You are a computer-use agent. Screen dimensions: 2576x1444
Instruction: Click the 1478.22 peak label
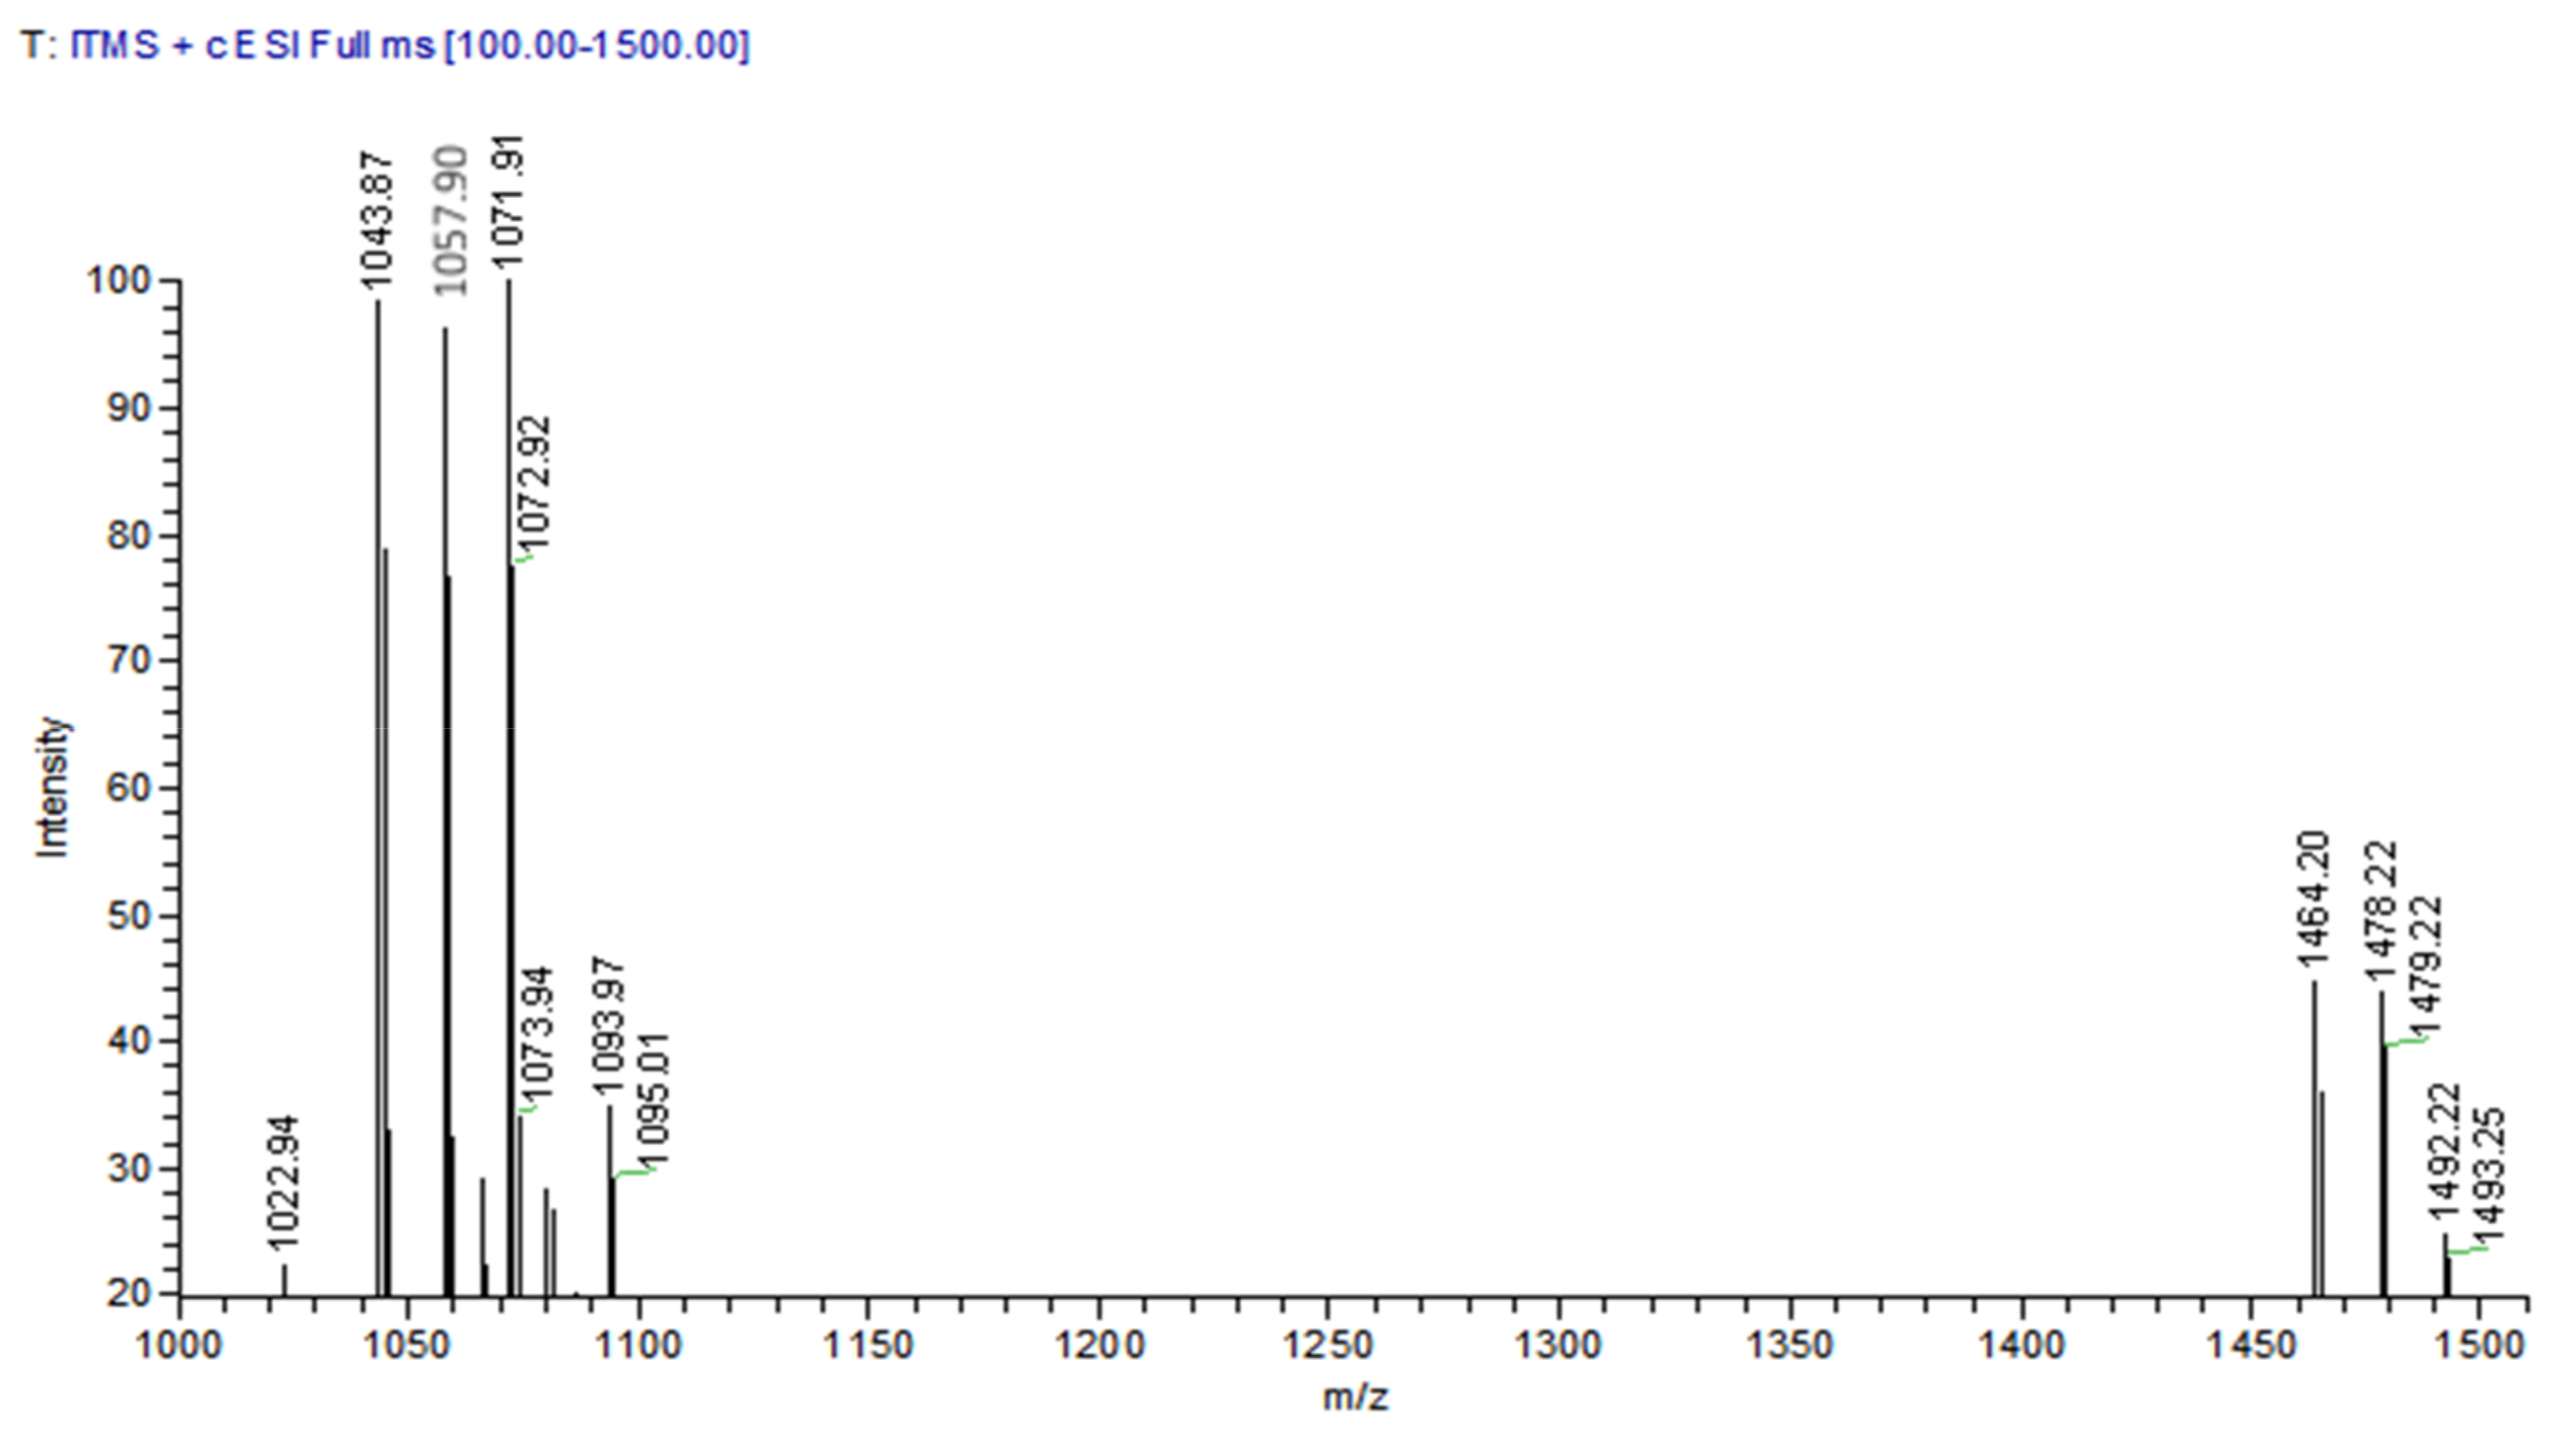coord(2381,912)
